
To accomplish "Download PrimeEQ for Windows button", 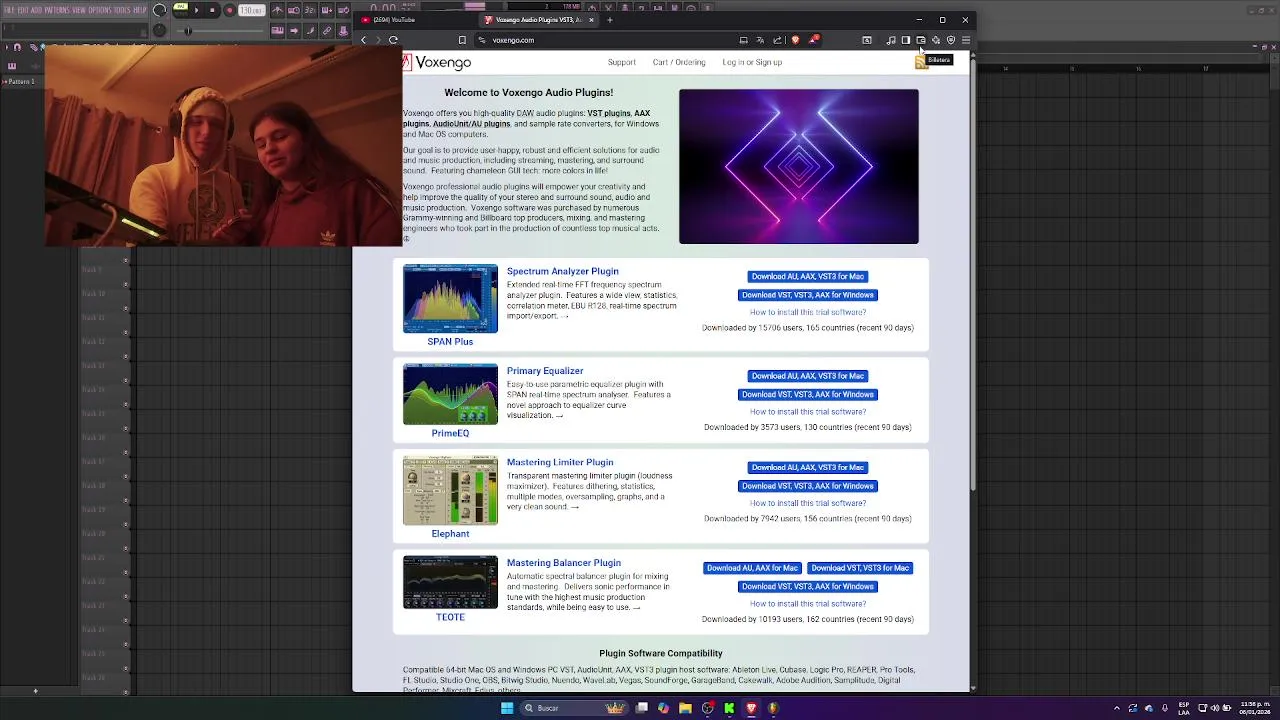I will [808, 394].
